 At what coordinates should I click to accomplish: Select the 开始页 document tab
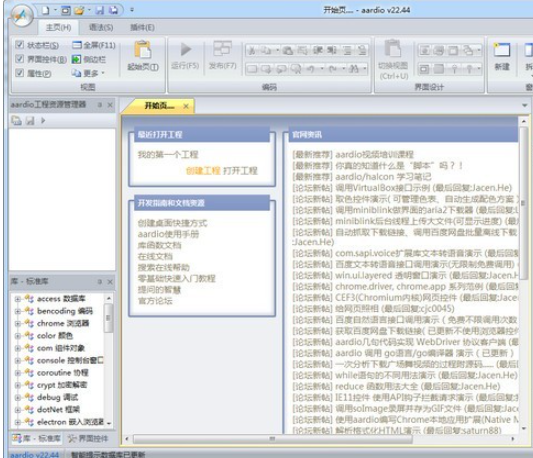[159, 106]
